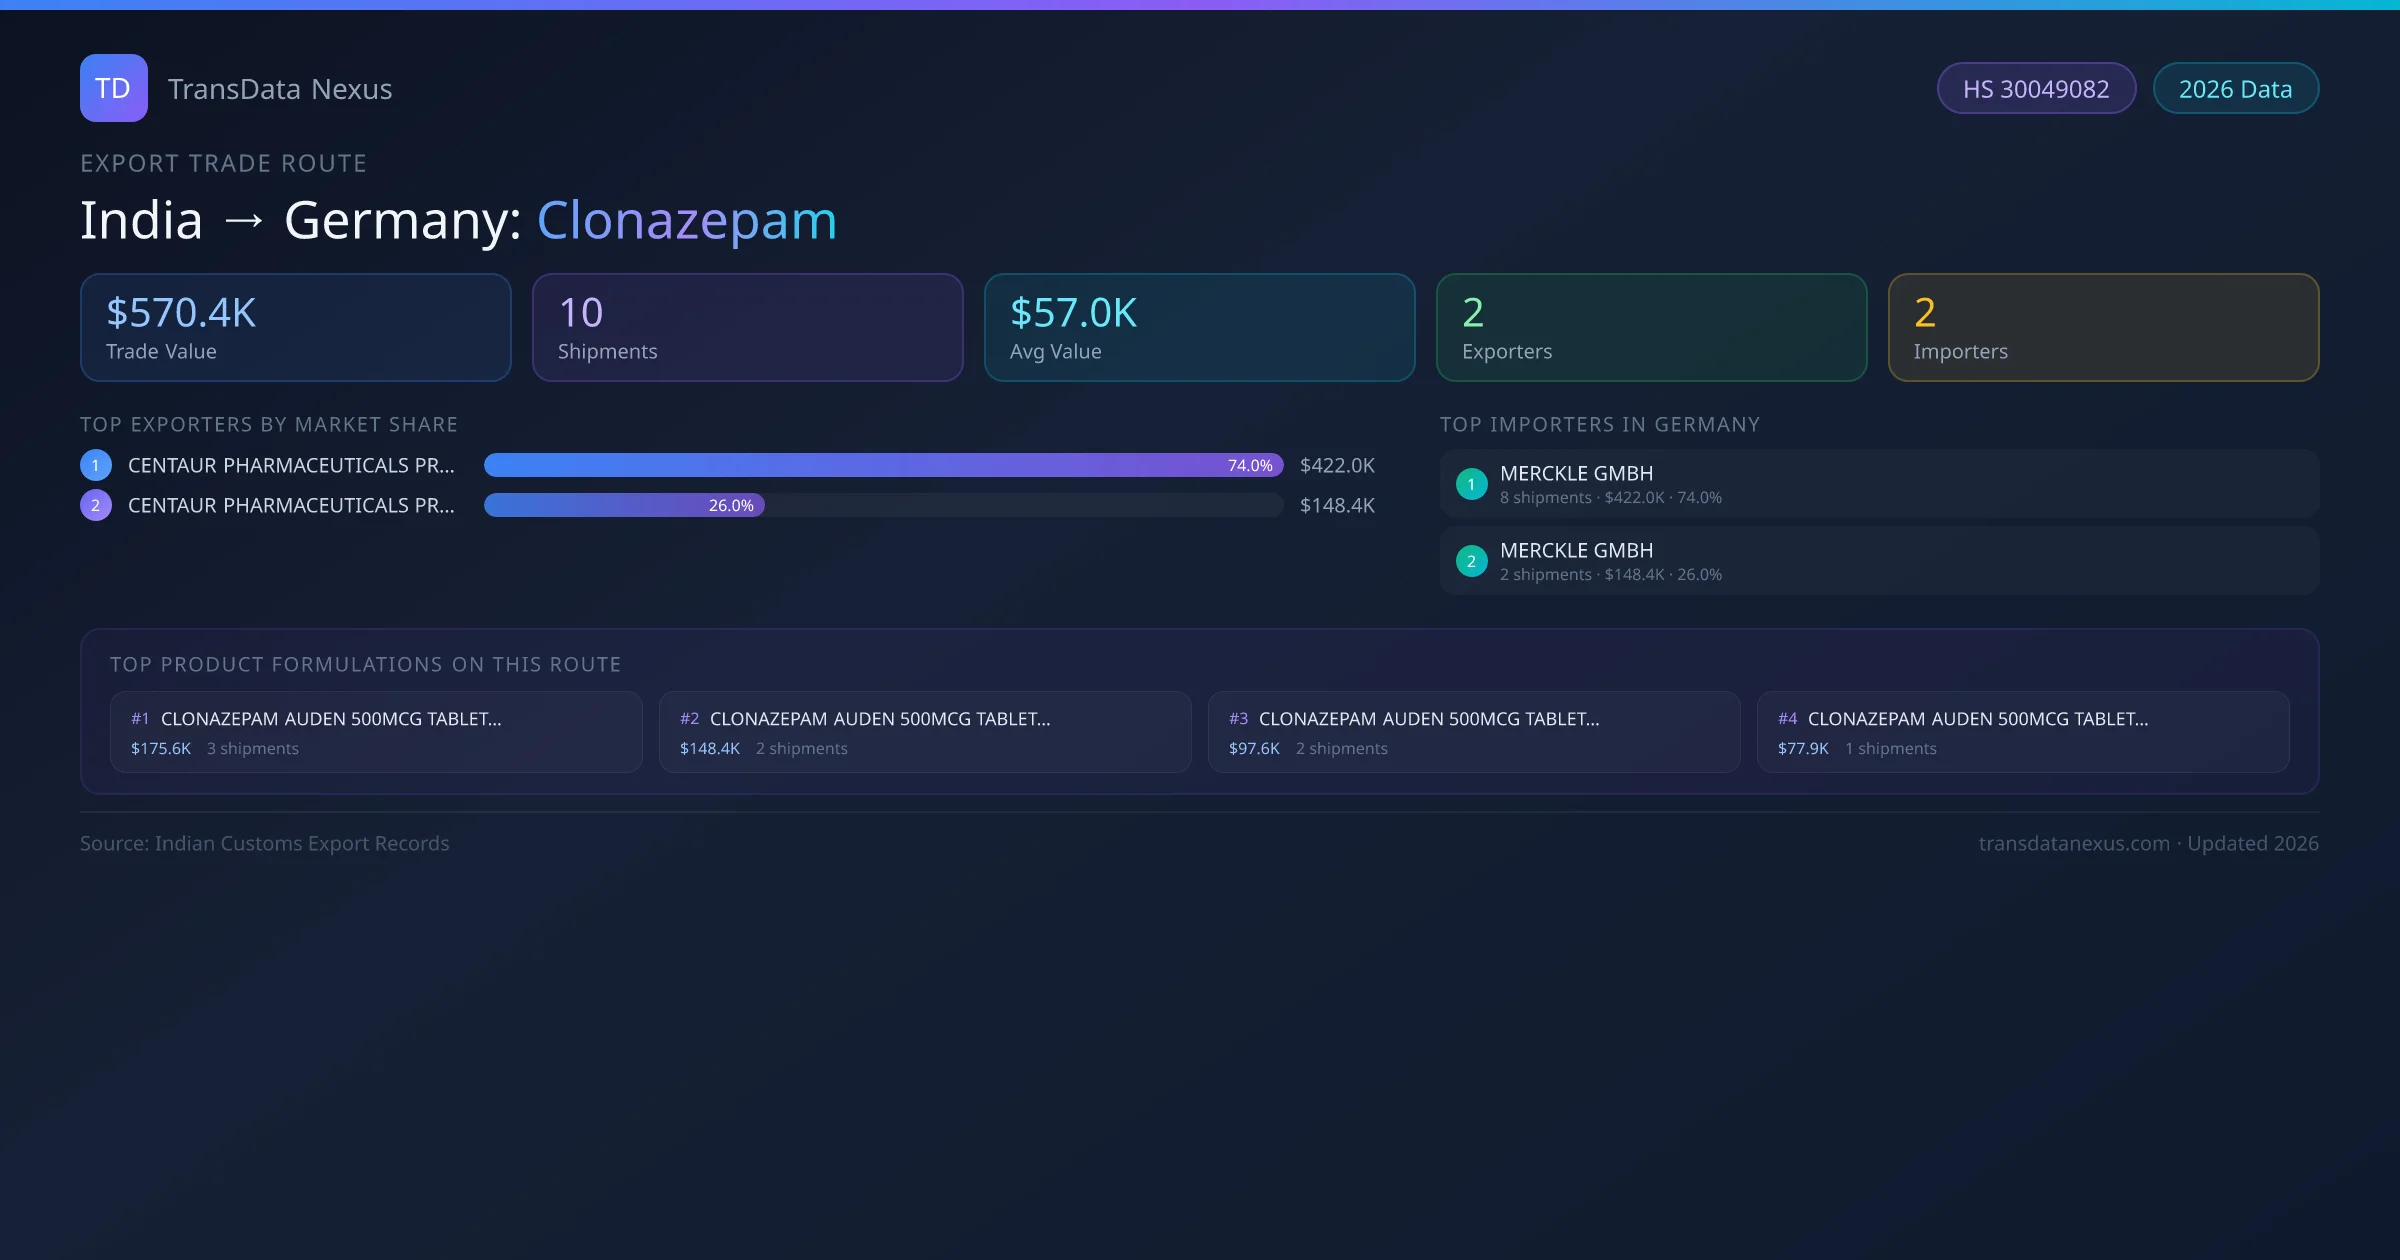Open #2 Clonazepam formulation worth $148.4K
This screenshot has height=1260, width=2400.
click(x=924, y=732)
